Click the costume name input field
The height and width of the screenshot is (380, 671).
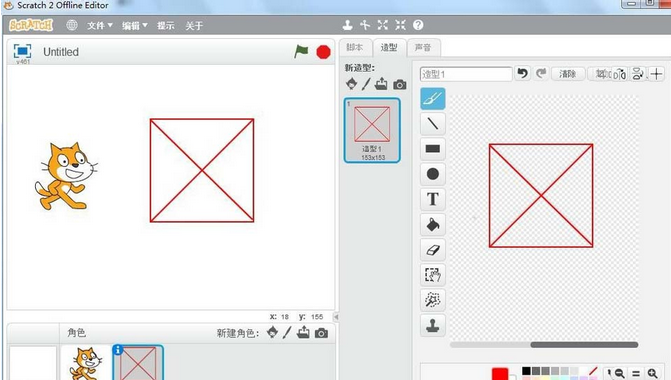click(466, 74)
